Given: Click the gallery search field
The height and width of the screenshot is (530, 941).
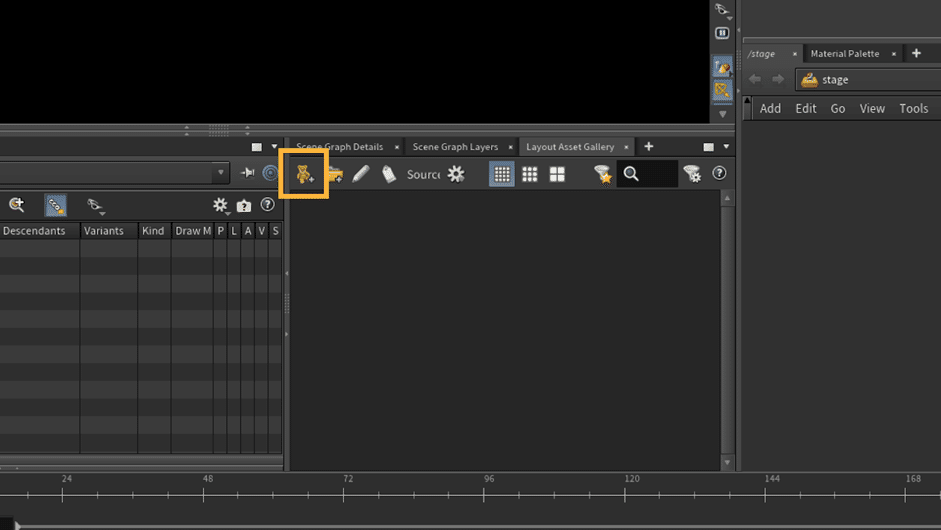Looking at the screenshot, I should pos(647,174).
